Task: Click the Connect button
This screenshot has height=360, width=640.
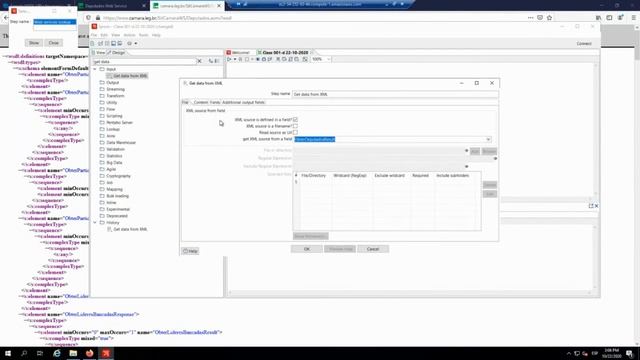Action: click(584, 44)
